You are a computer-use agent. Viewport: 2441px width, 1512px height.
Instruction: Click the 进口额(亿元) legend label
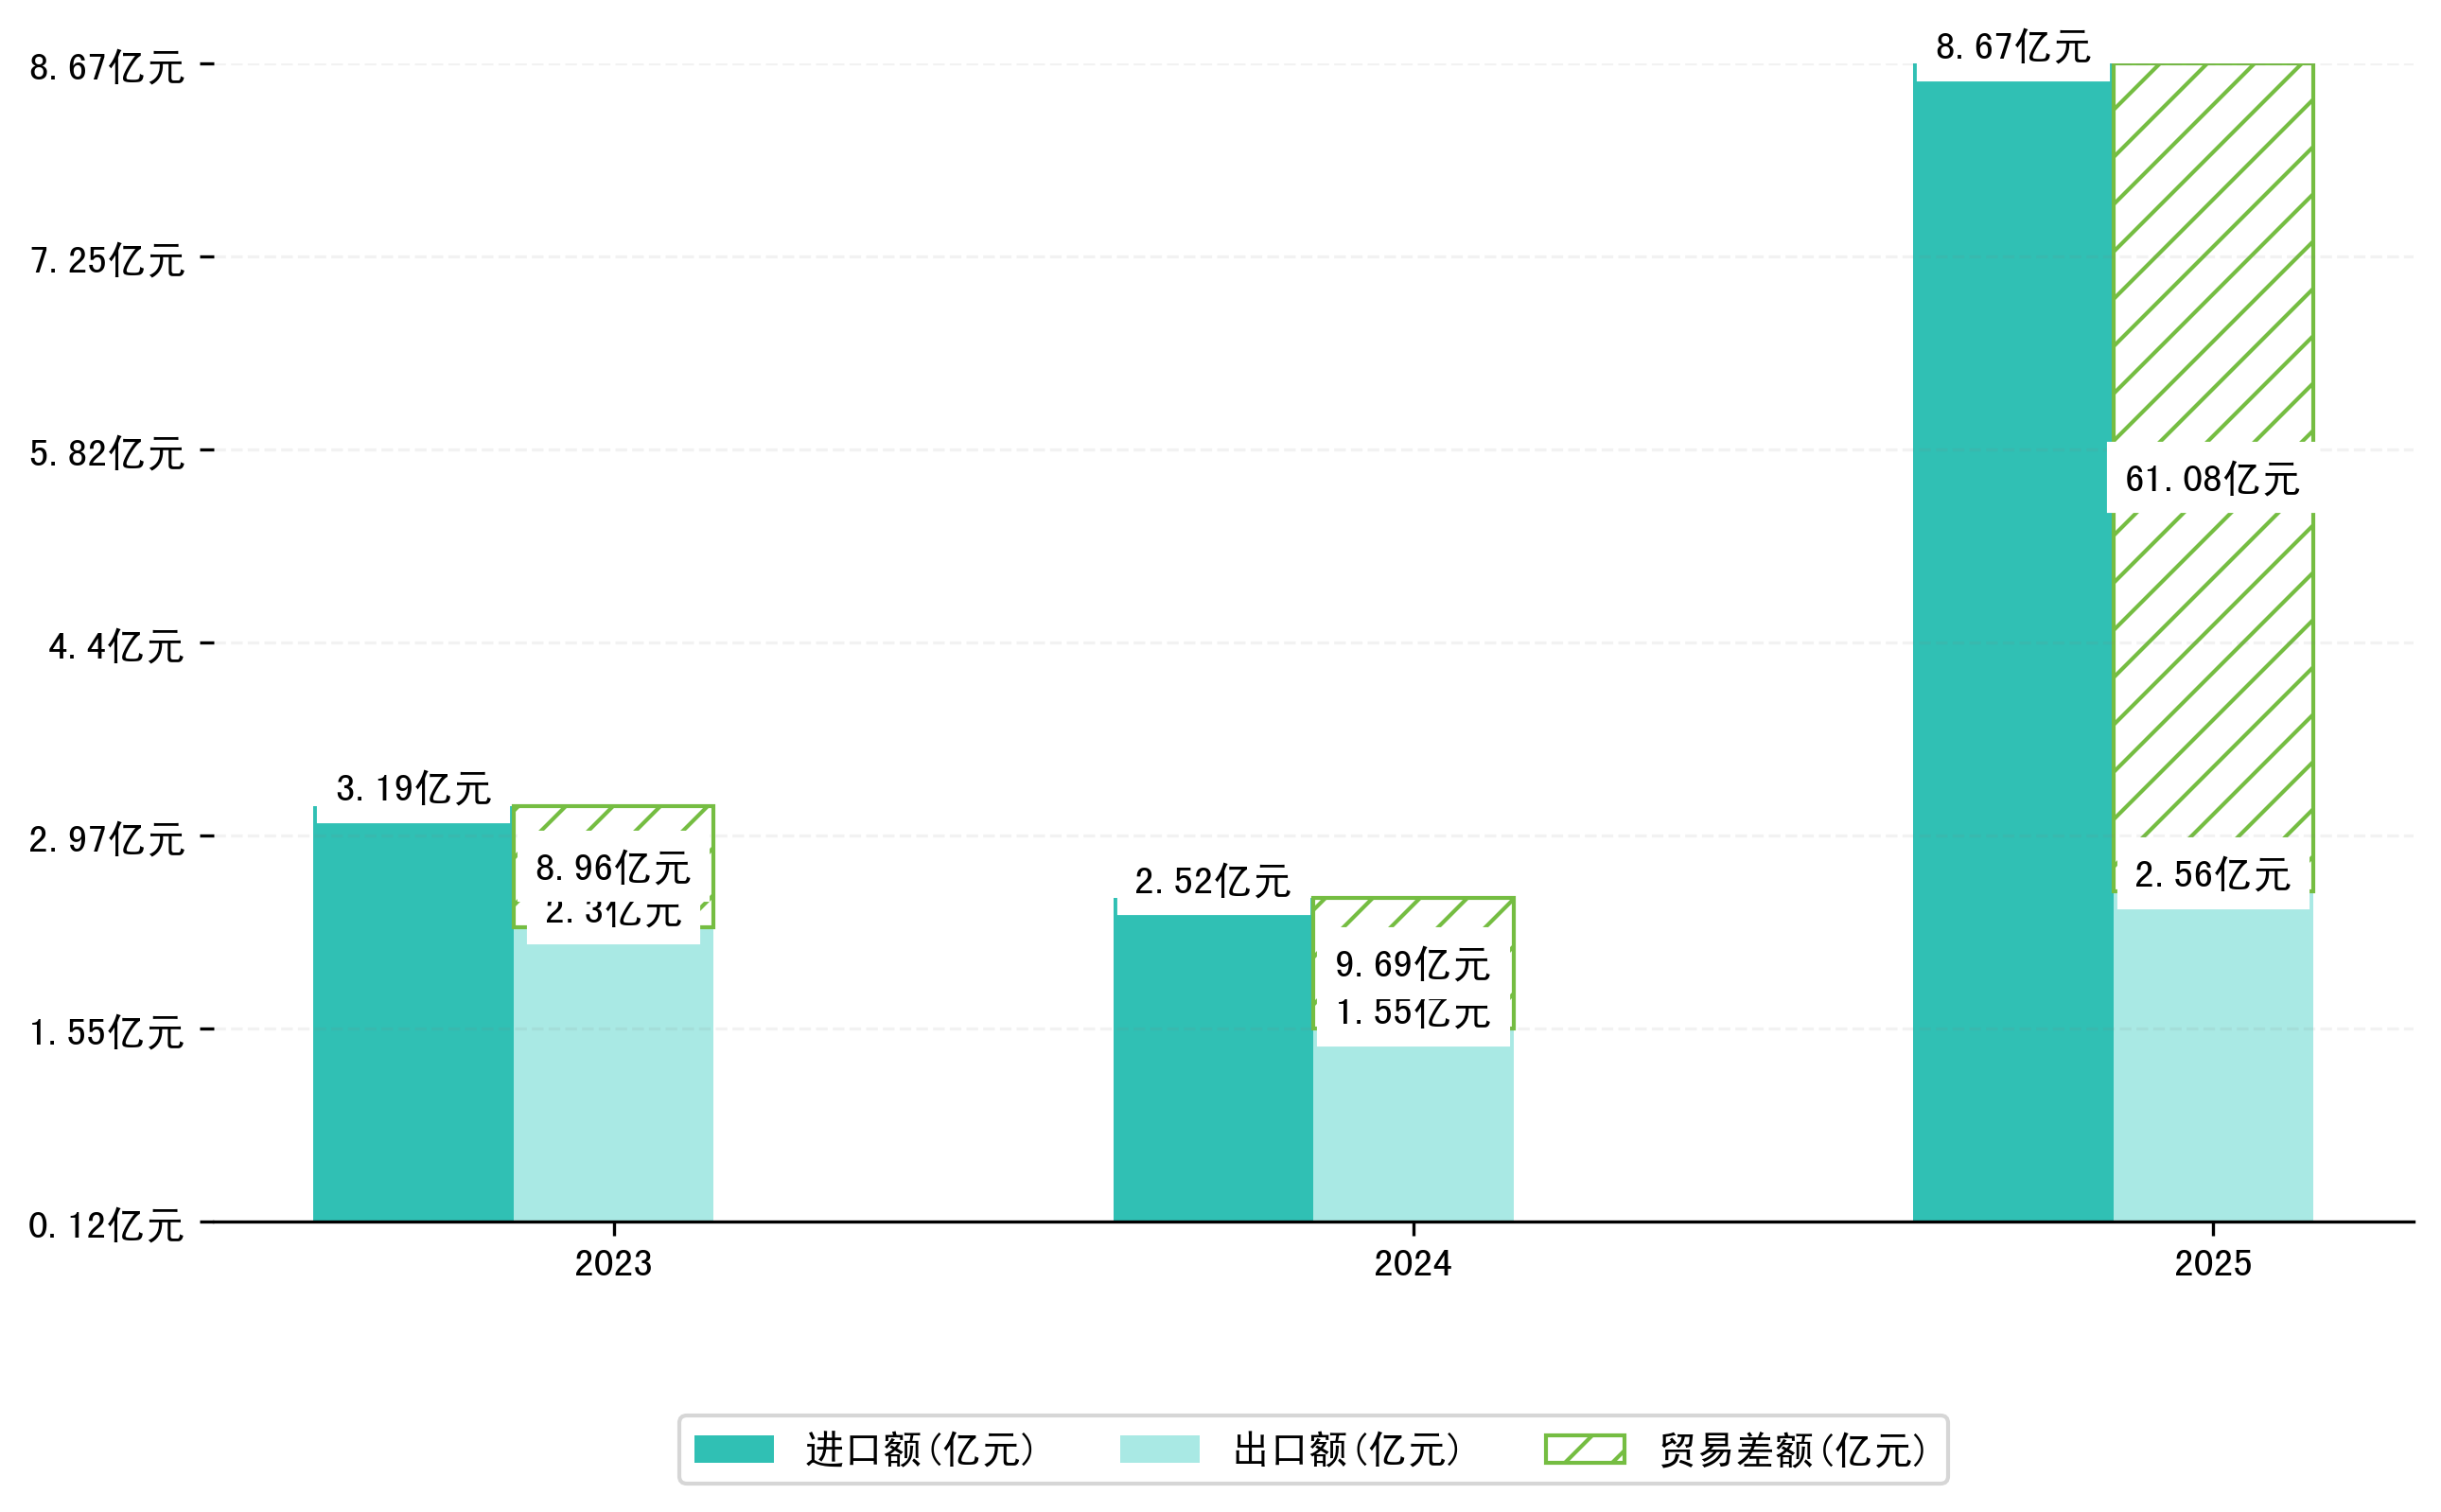coord(919,1450)
